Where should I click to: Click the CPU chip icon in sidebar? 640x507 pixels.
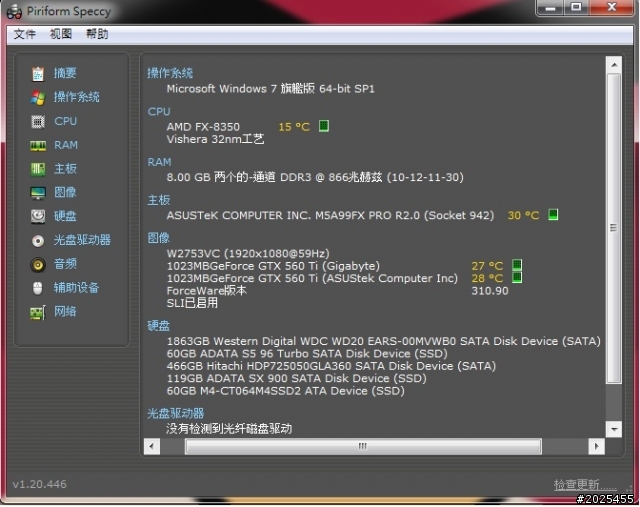38,122
